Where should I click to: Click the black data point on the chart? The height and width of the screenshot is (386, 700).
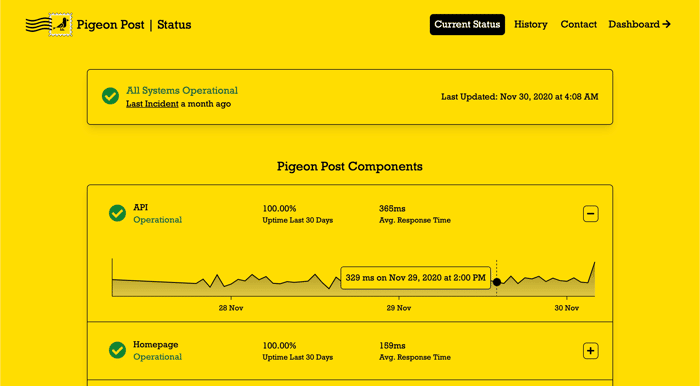(496, 282)
